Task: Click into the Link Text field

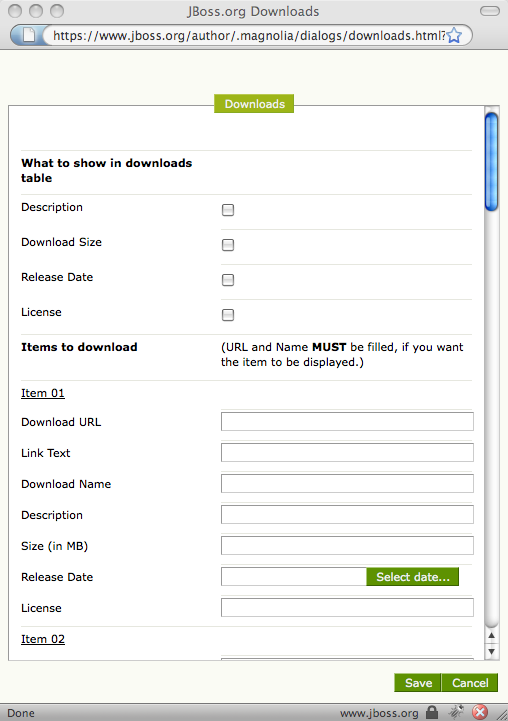Action: 347,452
